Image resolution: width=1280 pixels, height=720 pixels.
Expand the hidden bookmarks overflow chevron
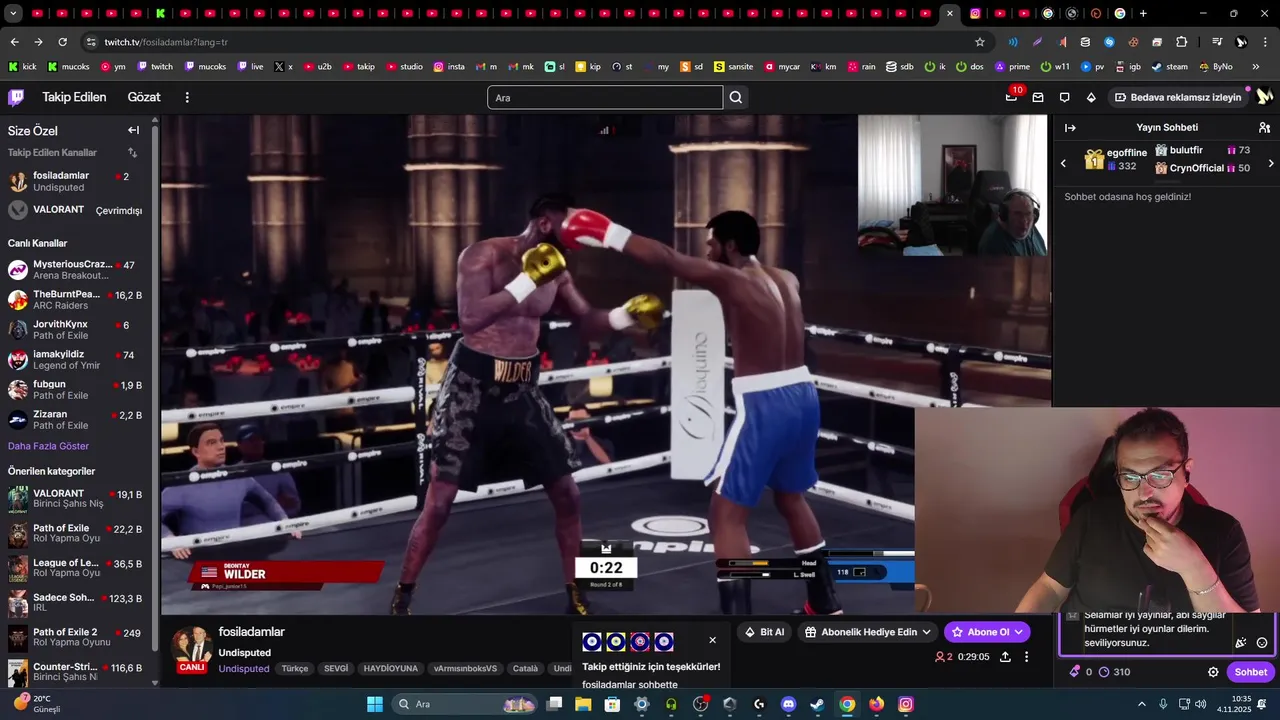(x=1256, y=67)
